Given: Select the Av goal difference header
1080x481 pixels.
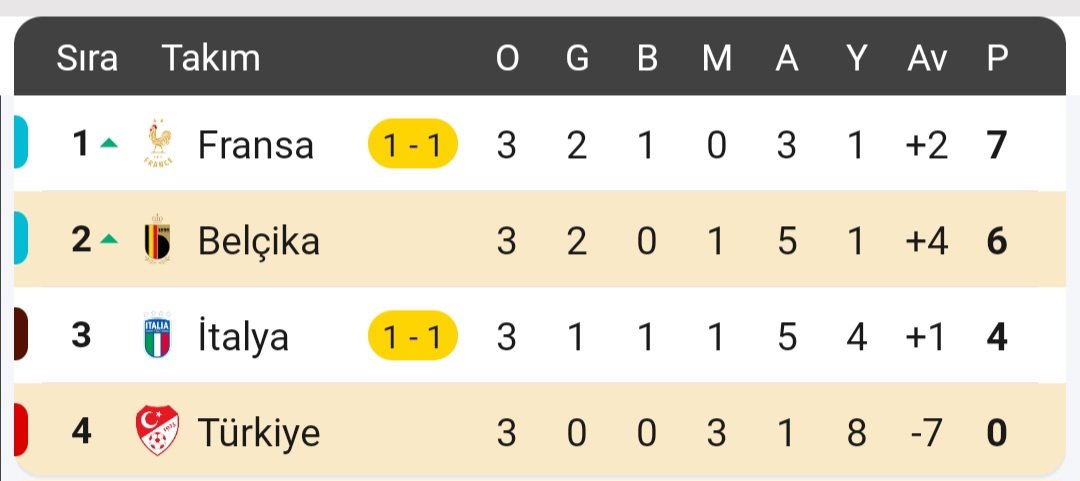Looking at the screenshot, I should point(927,59).
